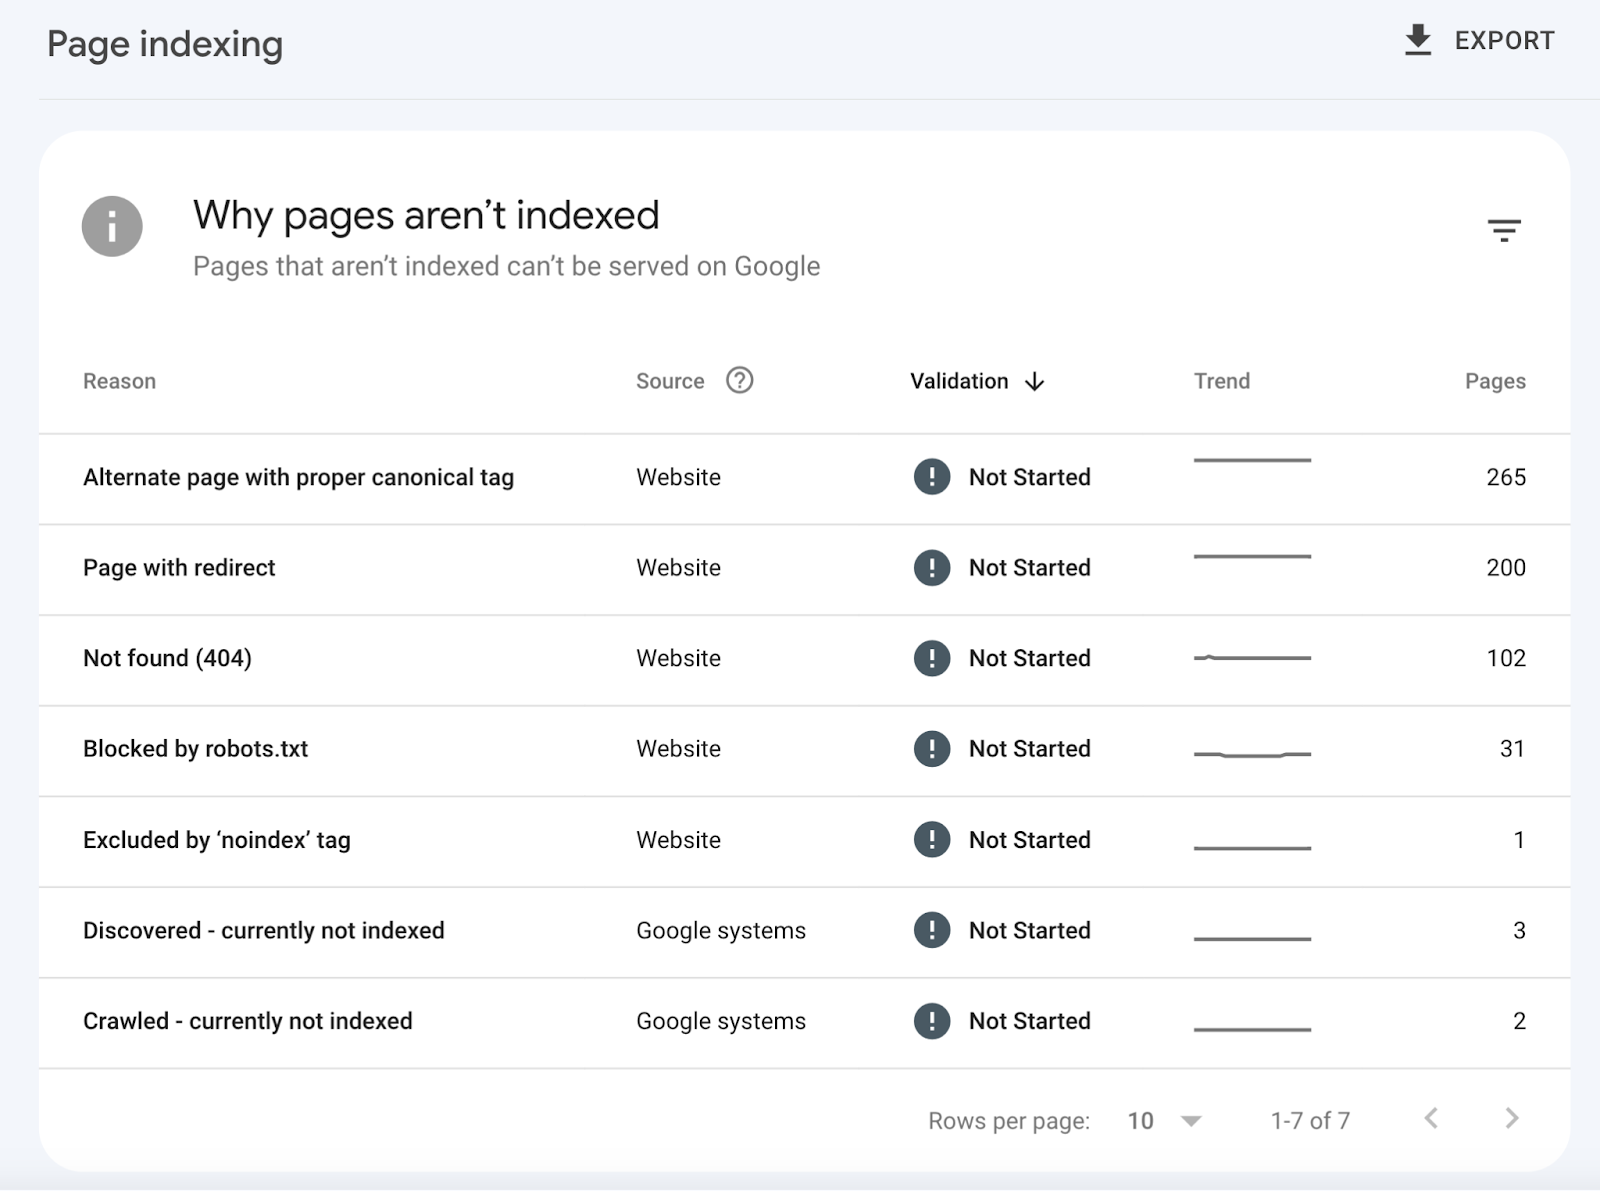Click the next page chevron in pagination
The height and width of the screenshot is (1191, 1600).
click(1510, 1120)
